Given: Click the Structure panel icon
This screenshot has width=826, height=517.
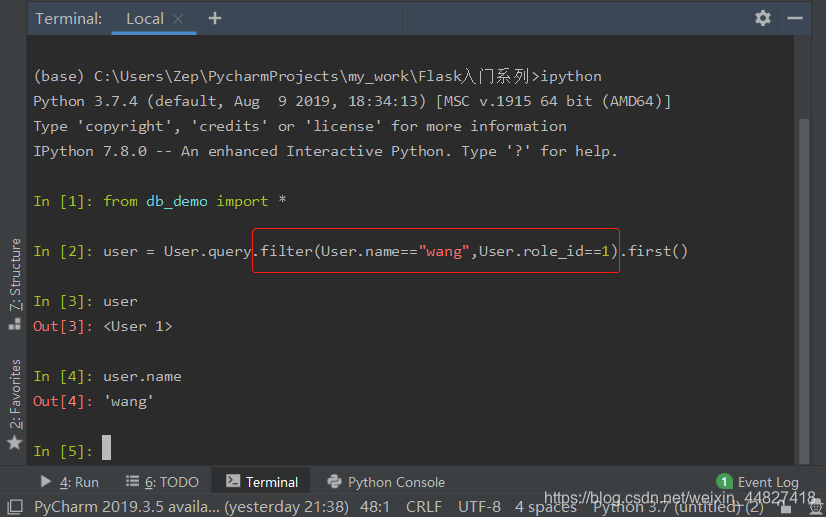Looking at the screenshot, I should click(x=15, y=324).
